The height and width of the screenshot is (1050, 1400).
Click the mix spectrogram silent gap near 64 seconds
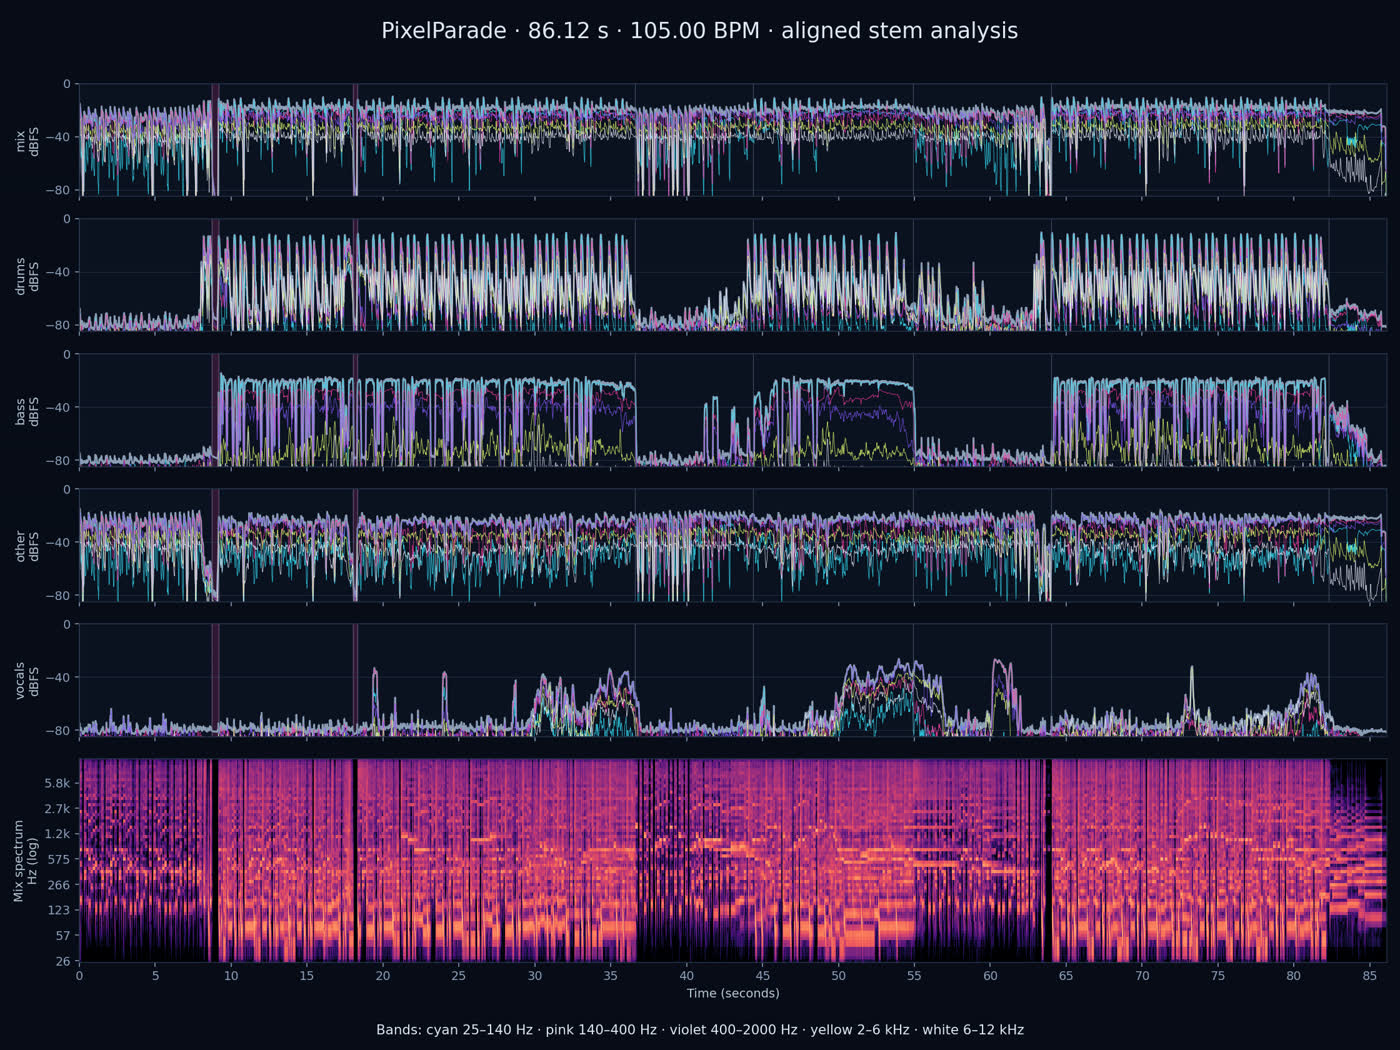coord(1048,860)
